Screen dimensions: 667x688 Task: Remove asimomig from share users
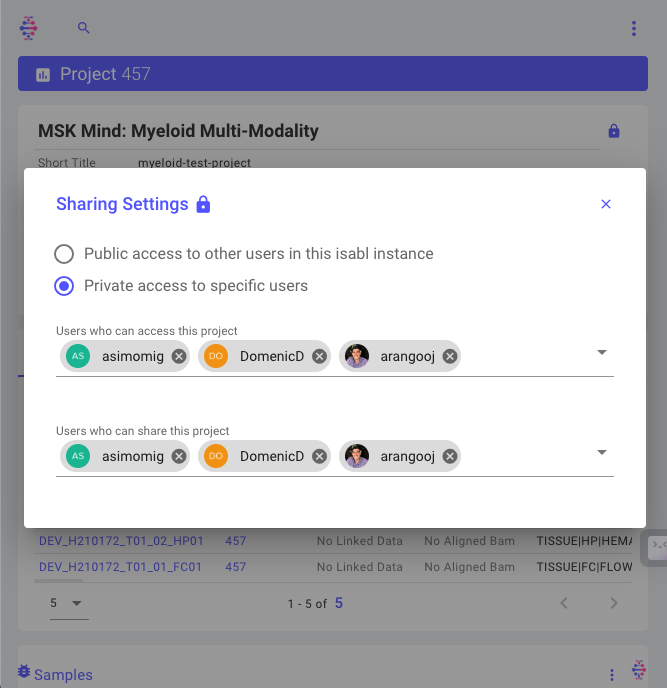[x=179, y=456]
